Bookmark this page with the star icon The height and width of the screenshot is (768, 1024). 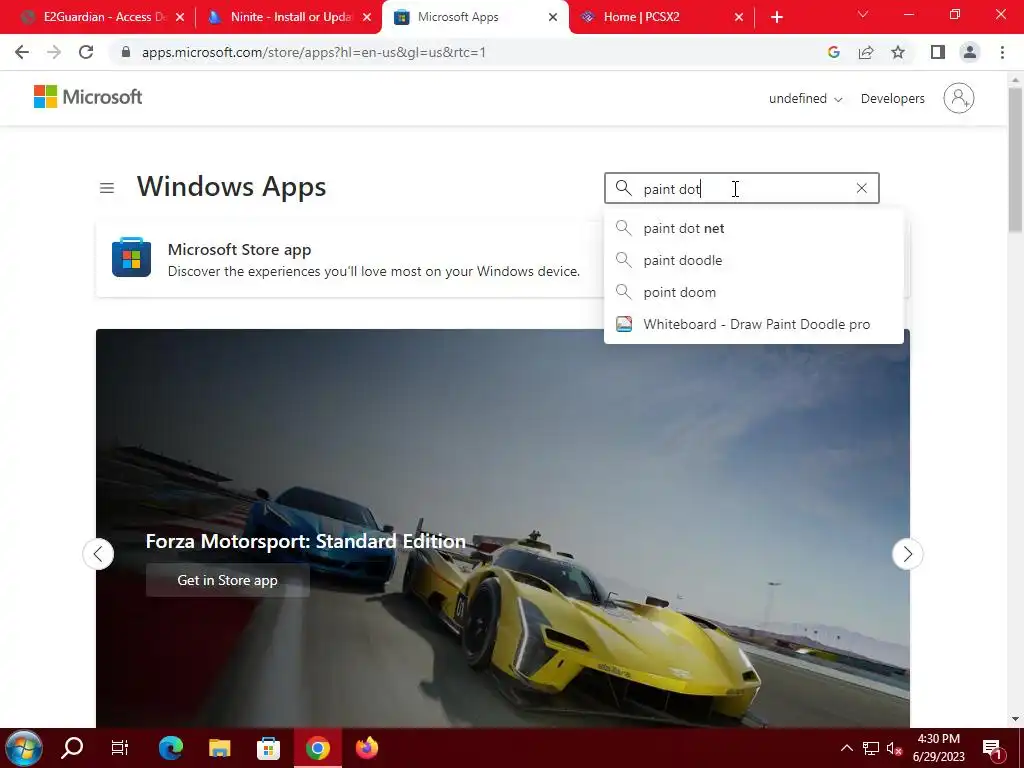[x=898, y=52]
